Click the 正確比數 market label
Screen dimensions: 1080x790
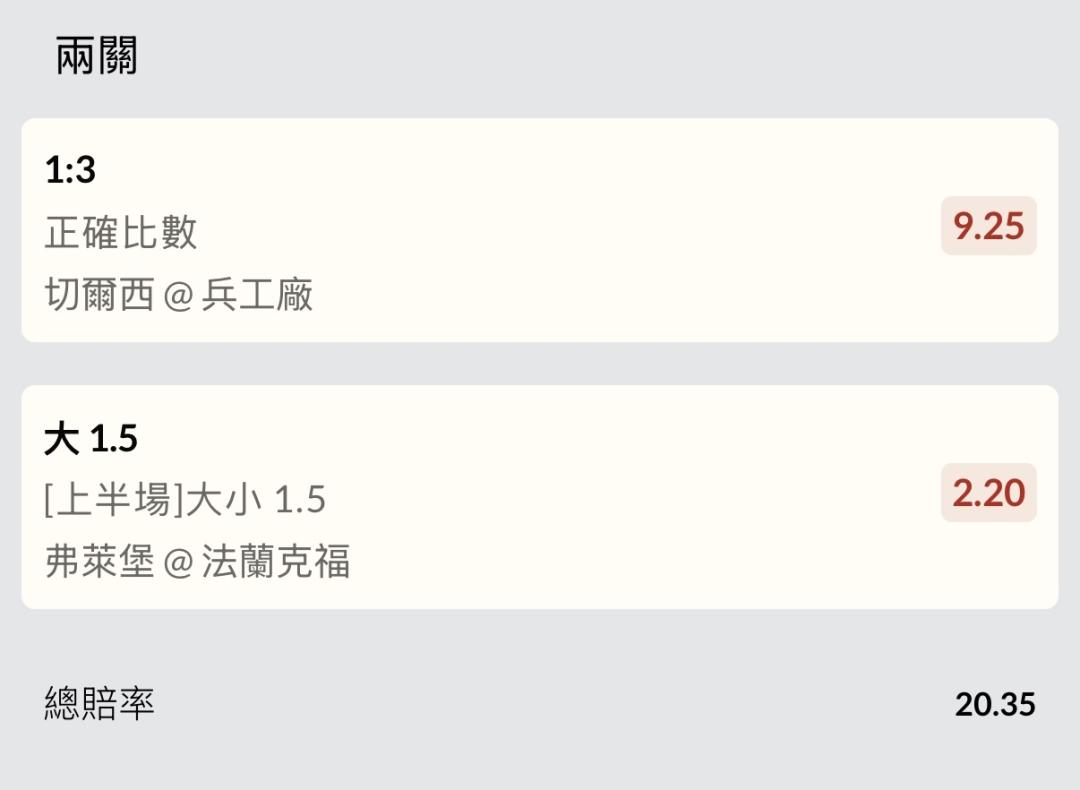tap(121, 233)
